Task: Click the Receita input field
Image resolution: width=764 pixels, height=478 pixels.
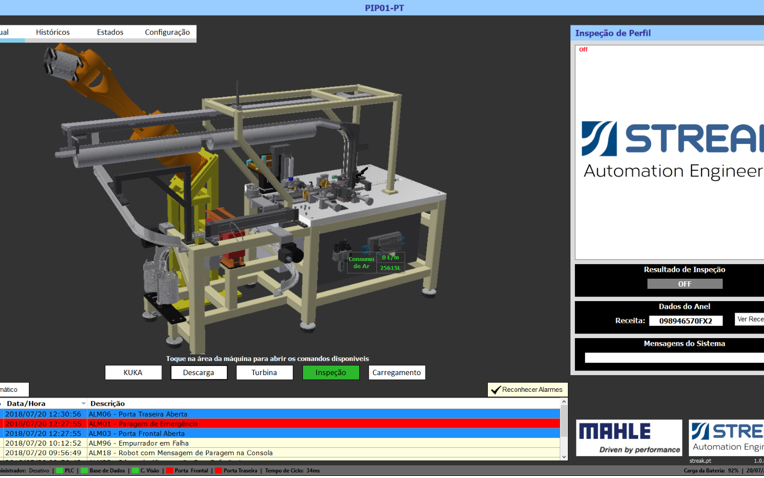Action: coord(686,321)
